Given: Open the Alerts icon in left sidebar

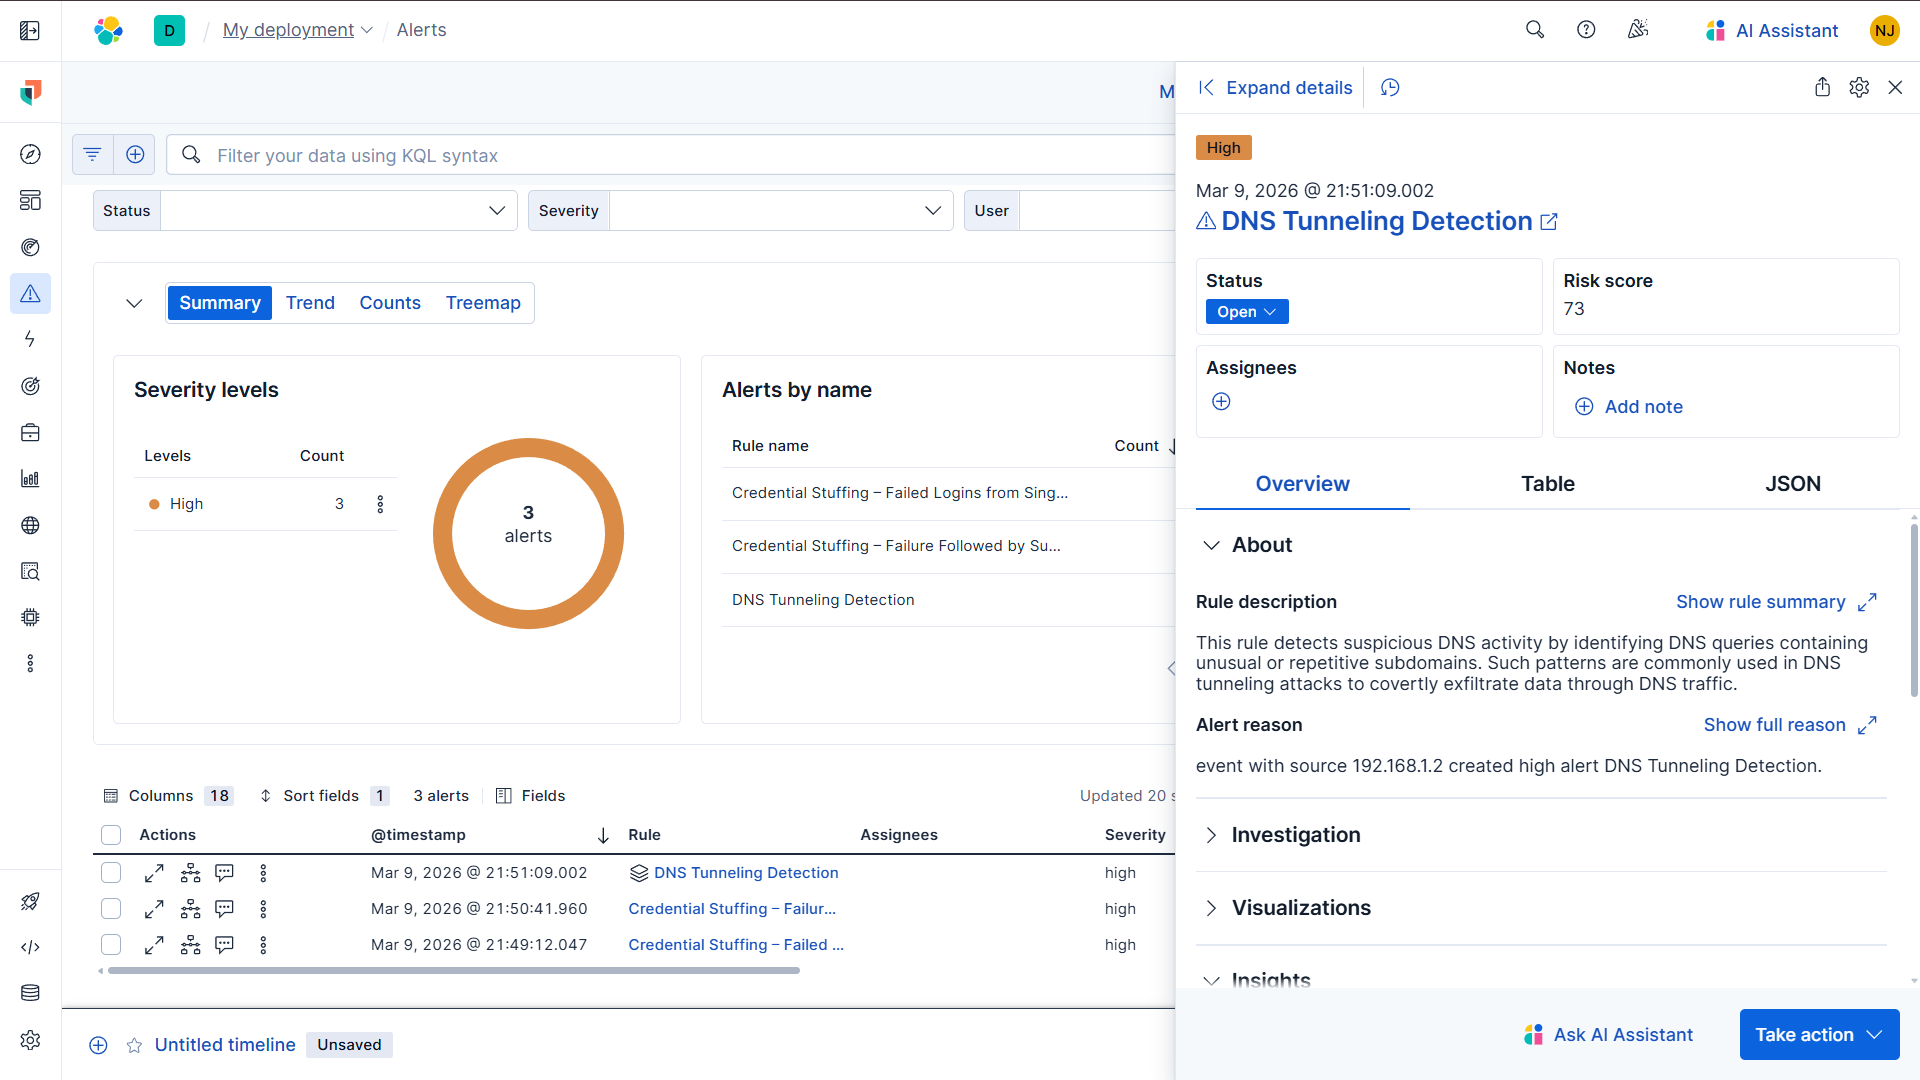Looking at the screenshot, I should click(30, 294).
